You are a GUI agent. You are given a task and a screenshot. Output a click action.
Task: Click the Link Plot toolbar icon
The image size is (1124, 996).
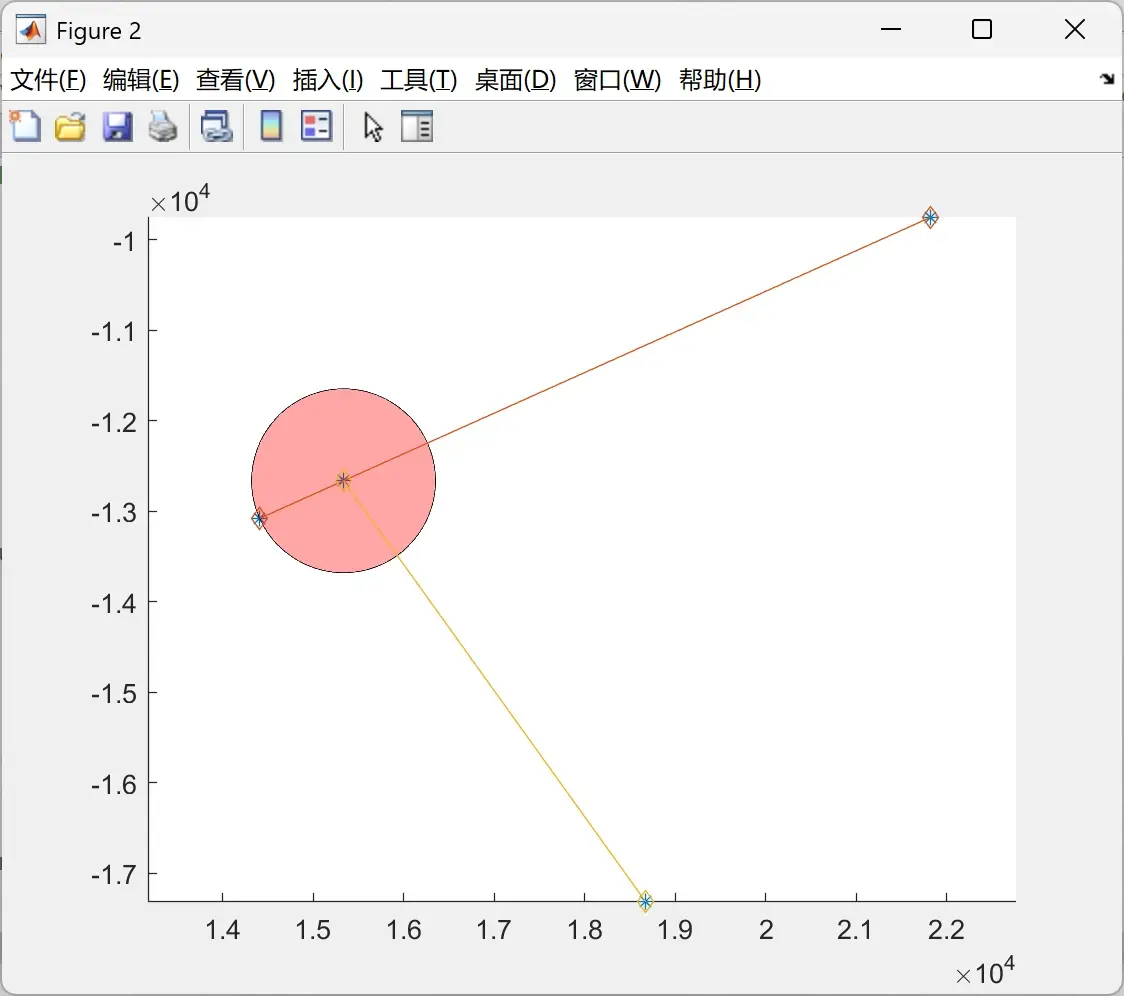pyautogui.click(x=216, y=126)
